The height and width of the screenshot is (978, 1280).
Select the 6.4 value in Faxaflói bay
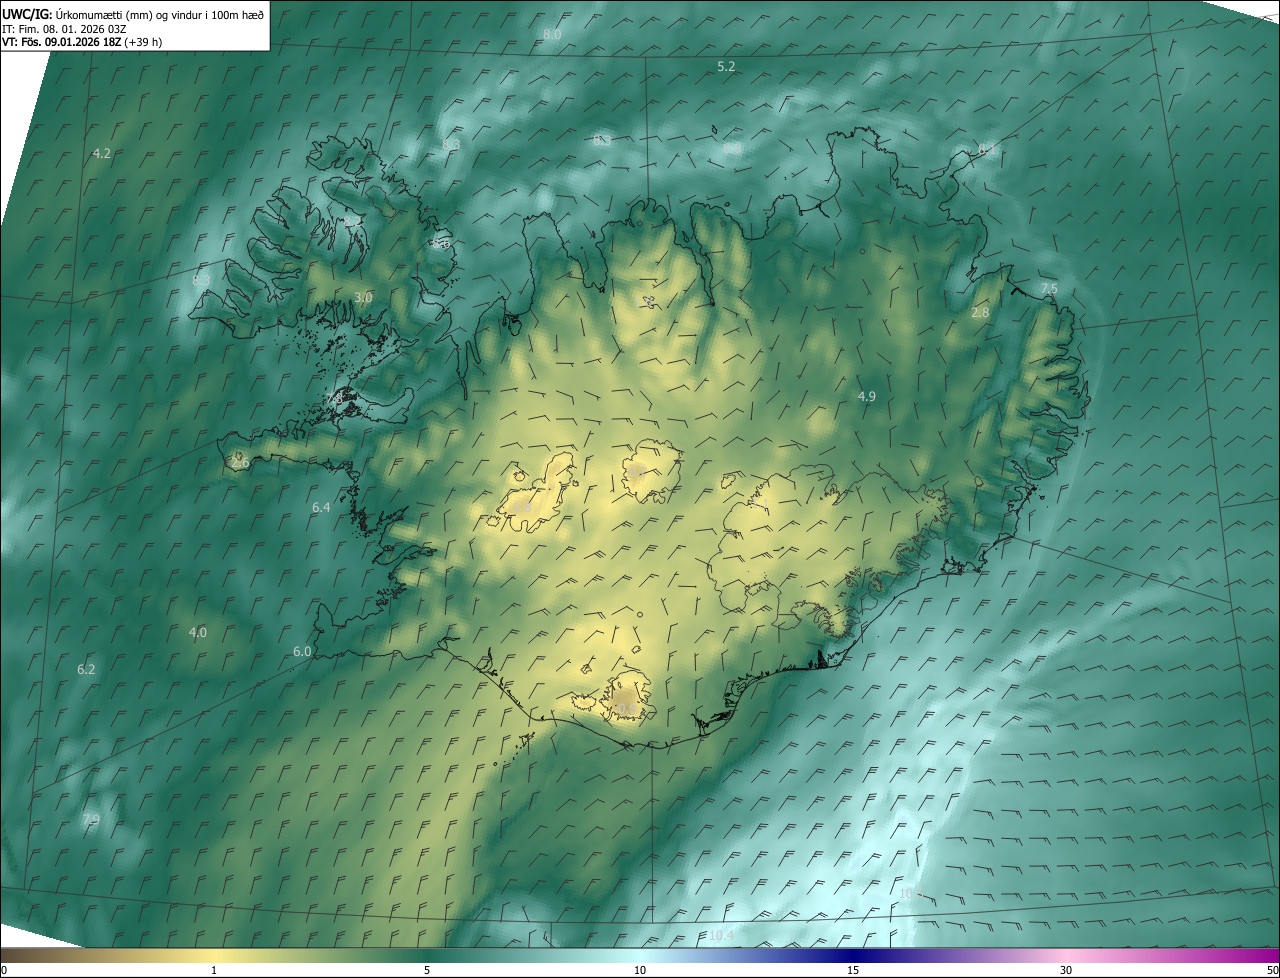click(x=320, y=507)
